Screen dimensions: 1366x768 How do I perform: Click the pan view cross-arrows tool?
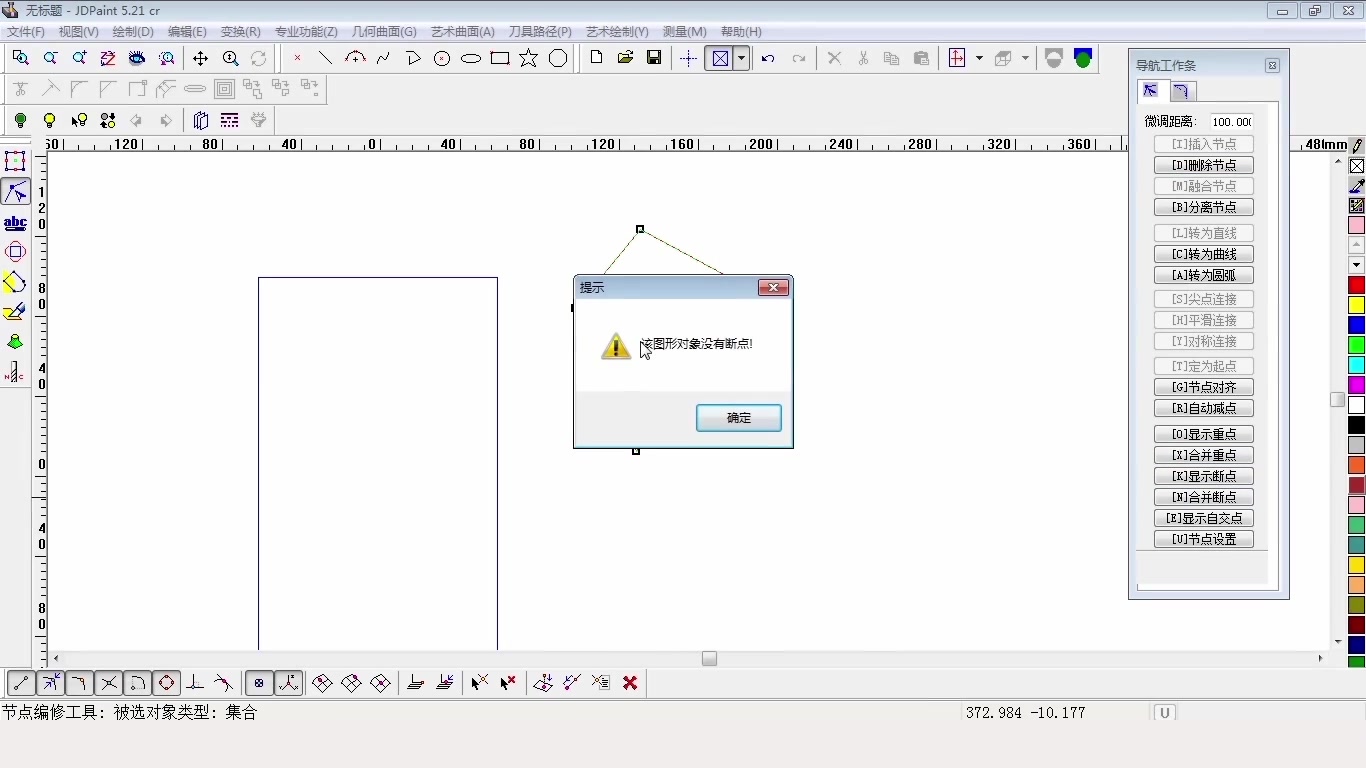pyautogui.click(x=201, y=58)
